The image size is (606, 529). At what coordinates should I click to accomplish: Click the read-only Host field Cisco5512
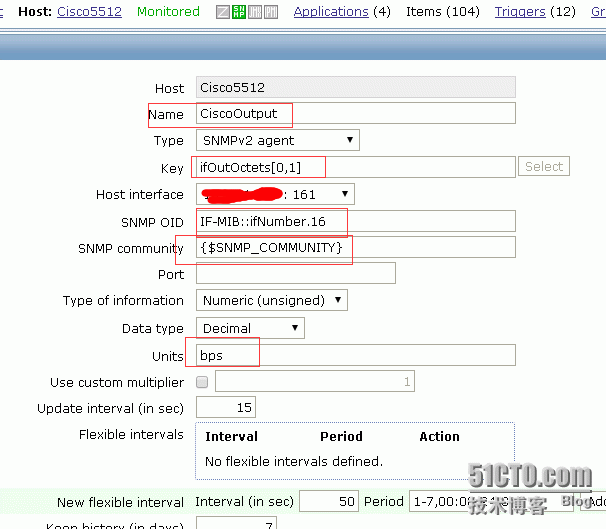click(356, 87)
